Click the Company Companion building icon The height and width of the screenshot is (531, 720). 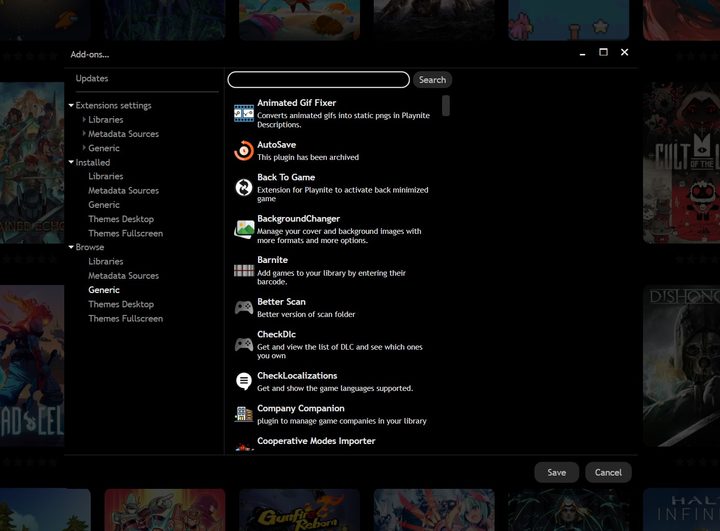coord(243,414)
